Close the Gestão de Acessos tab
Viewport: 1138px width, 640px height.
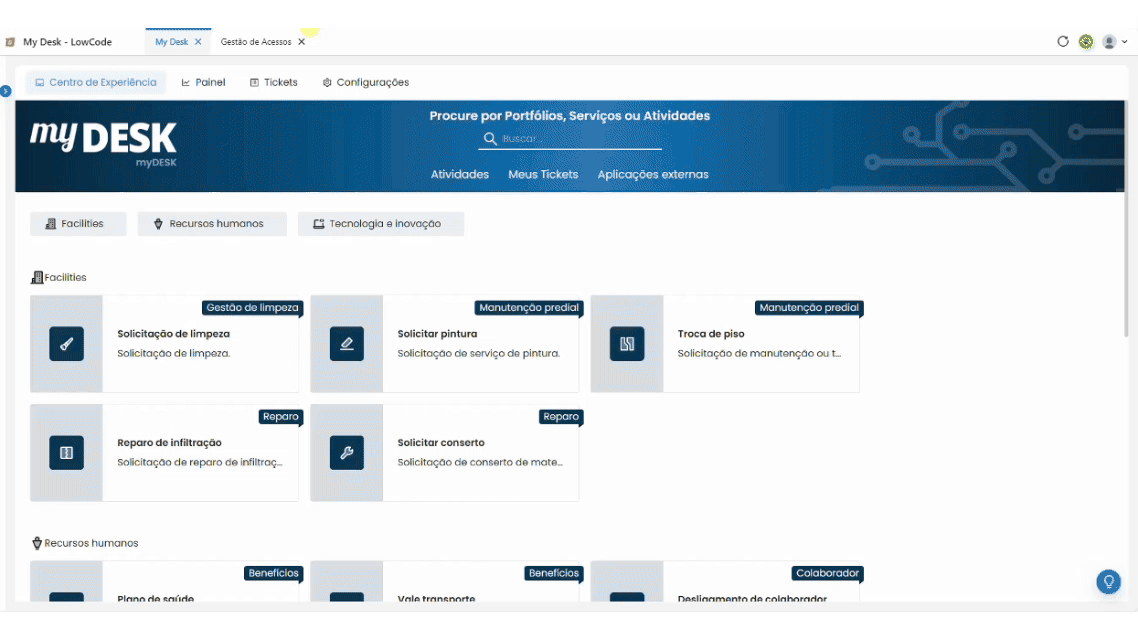(x=302, y=42)
